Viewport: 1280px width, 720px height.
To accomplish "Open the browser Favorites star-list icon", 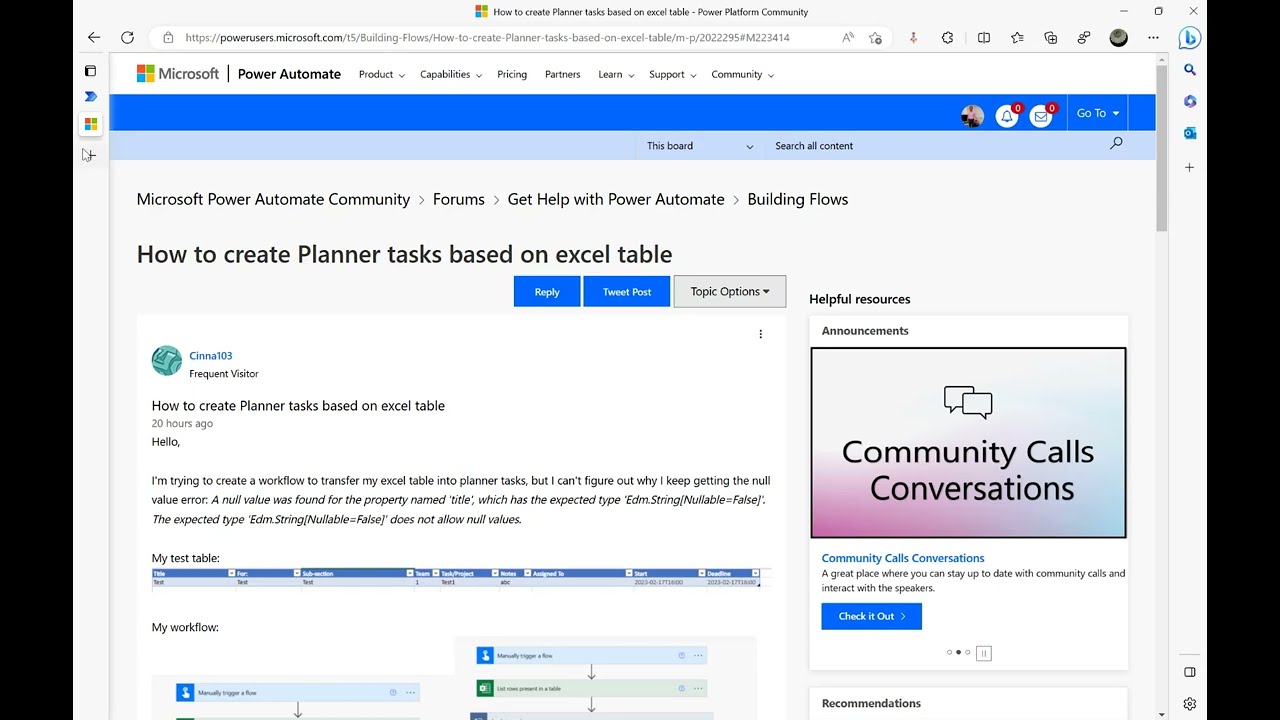I will (x=1017, y=38).
